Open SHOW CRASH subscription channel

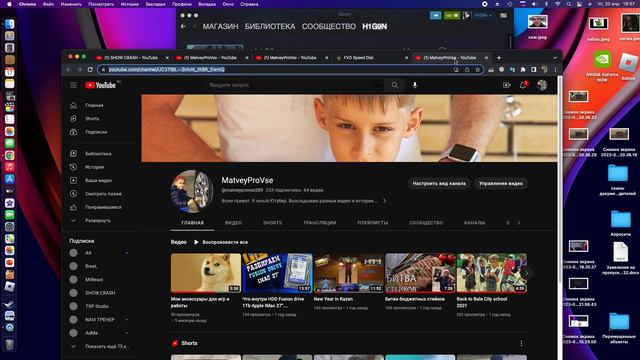click(99, 293)
